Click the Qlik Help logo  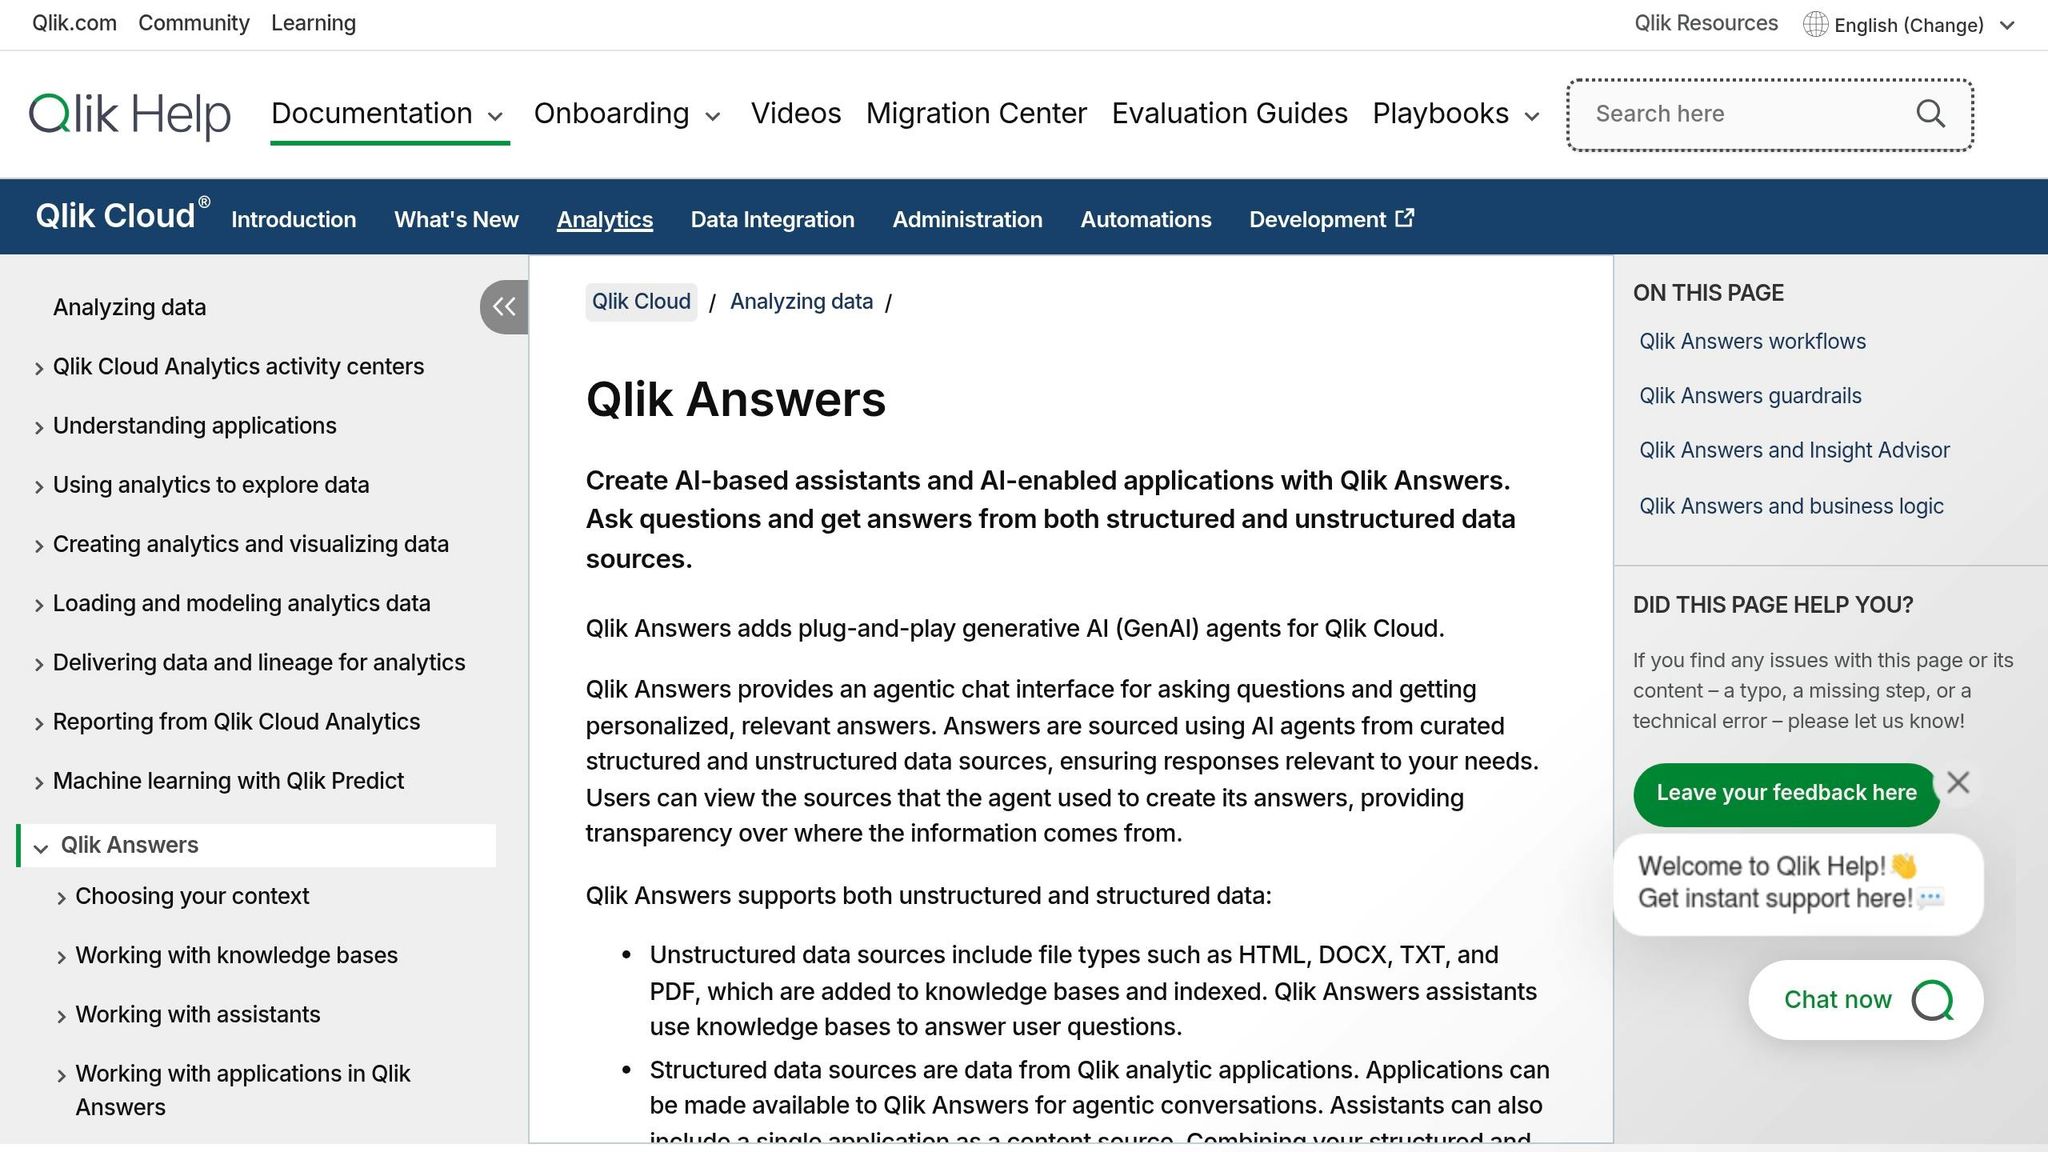pyautogui.click(x=130, y=114)
